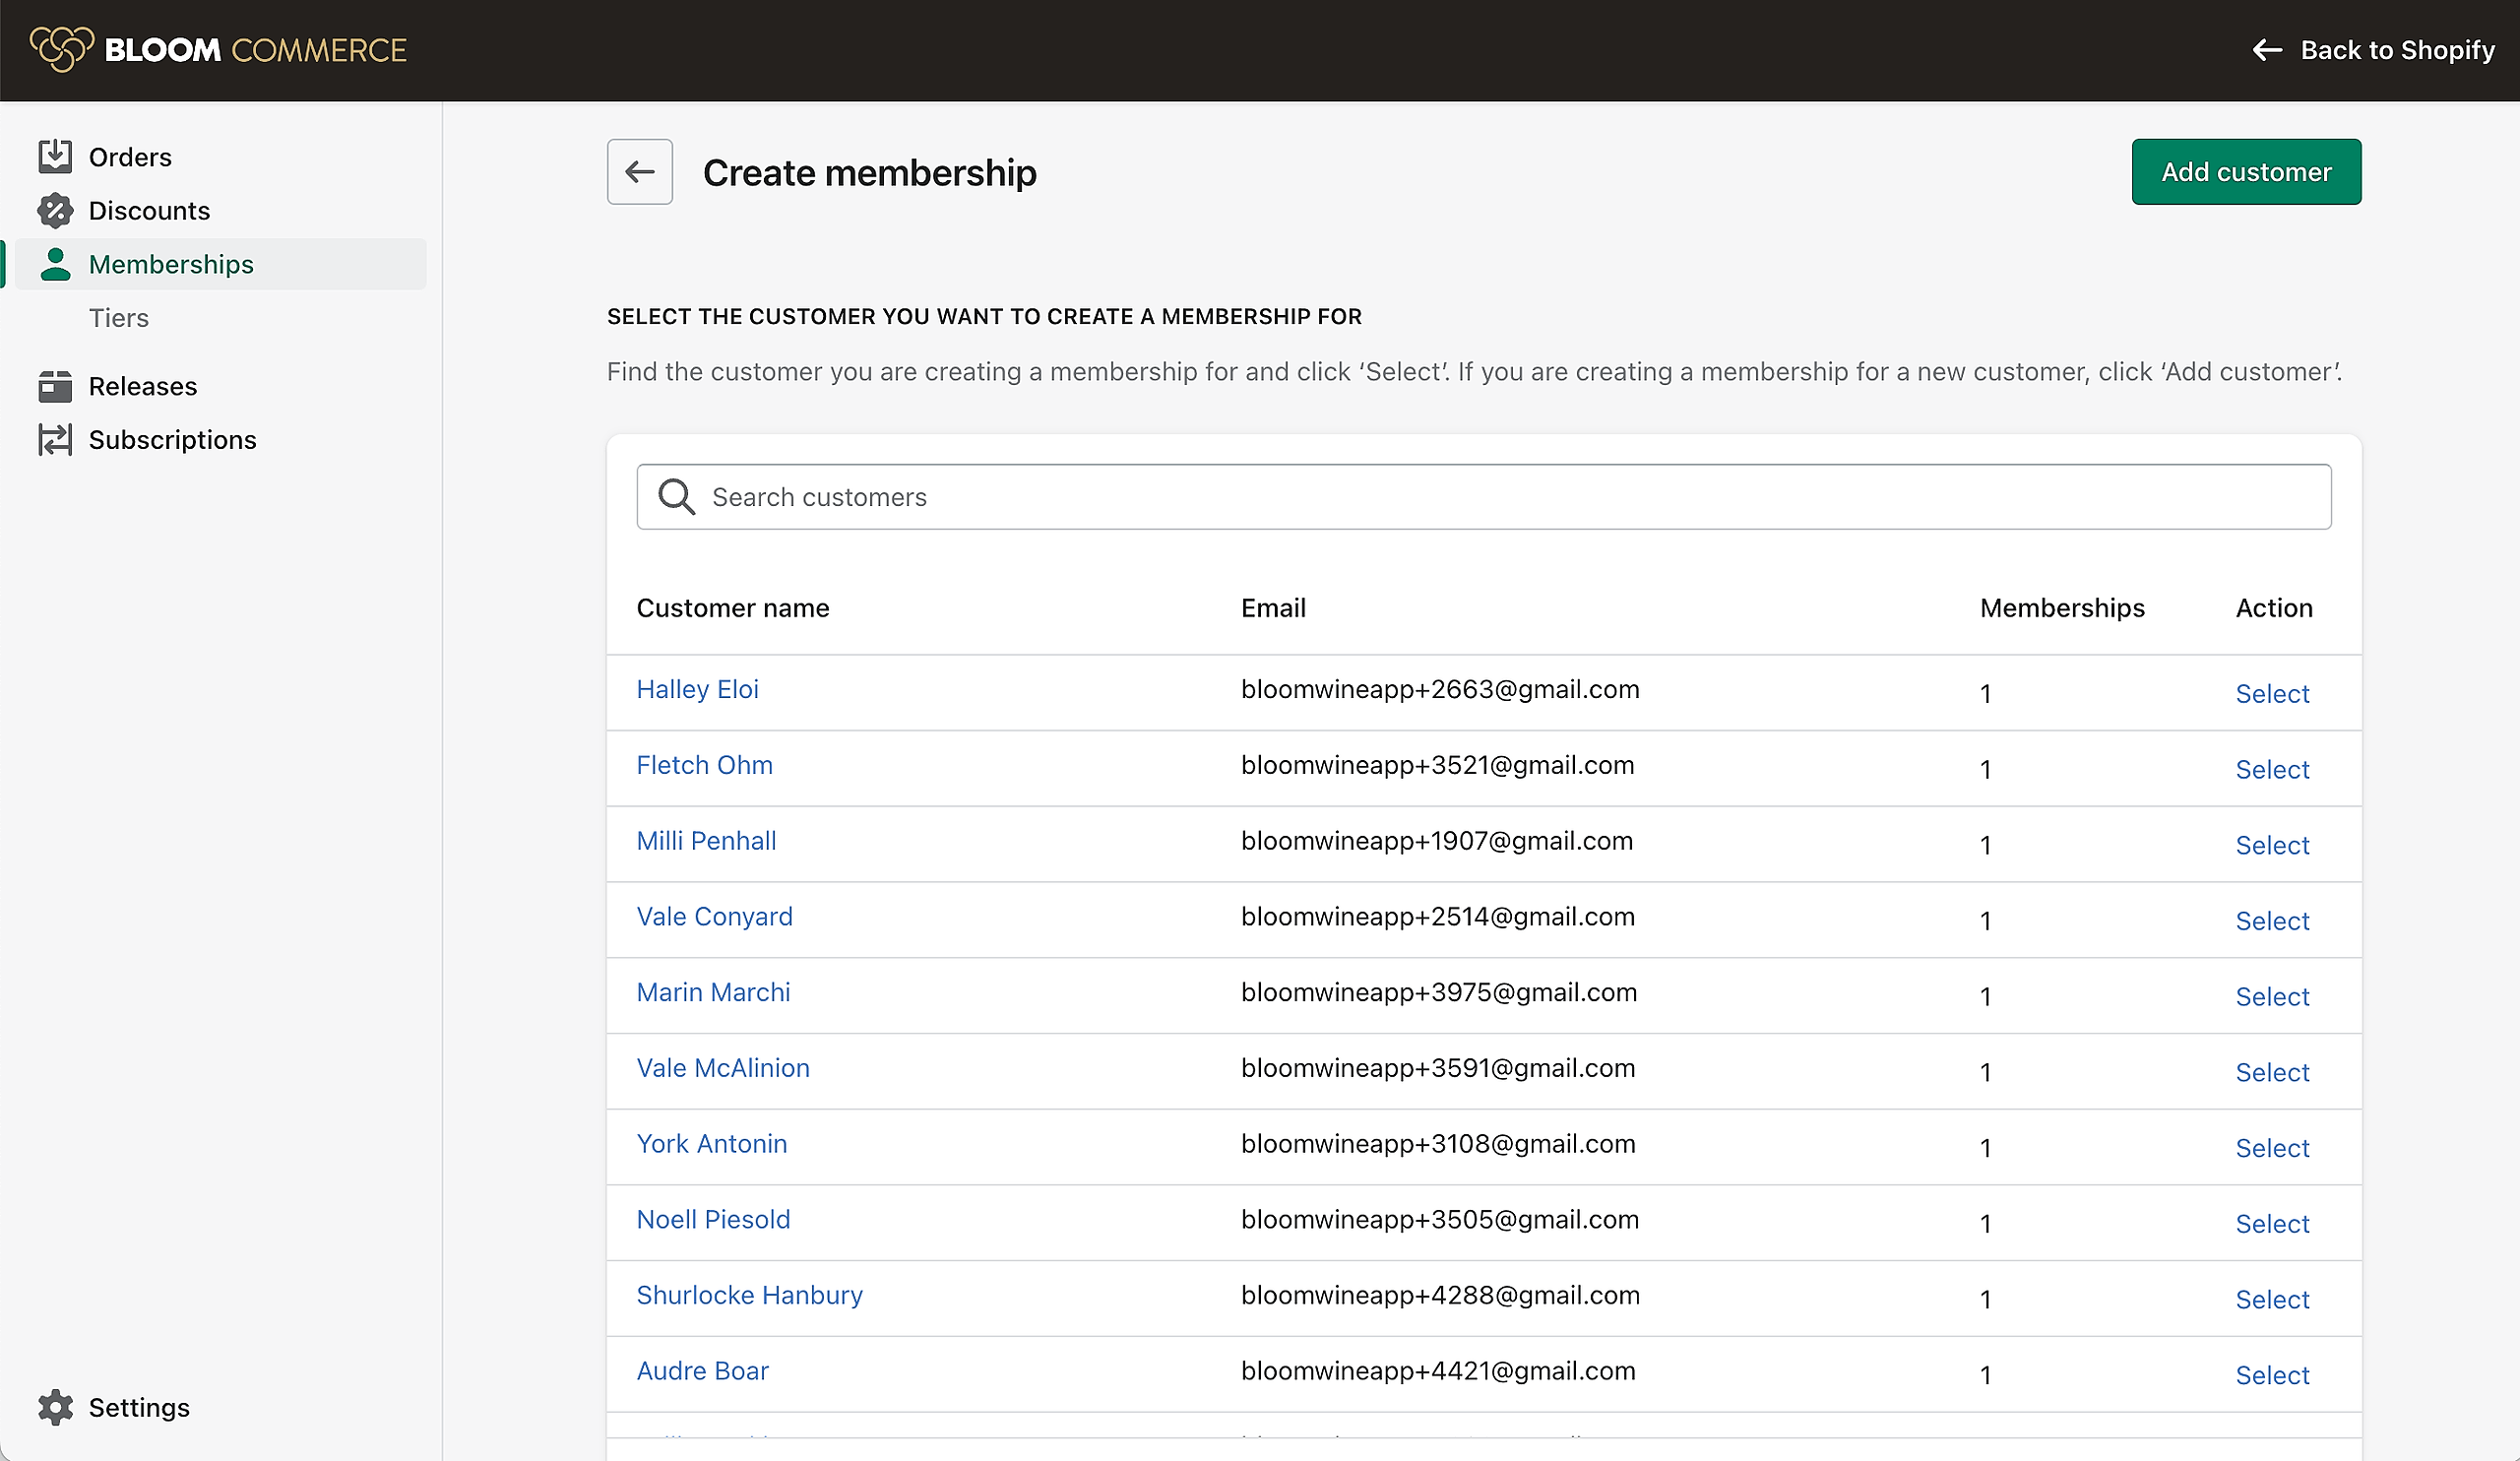Click Select on Audre Boar row
Viewport: 2520px width, 1461px height.
(2271, 1375)
